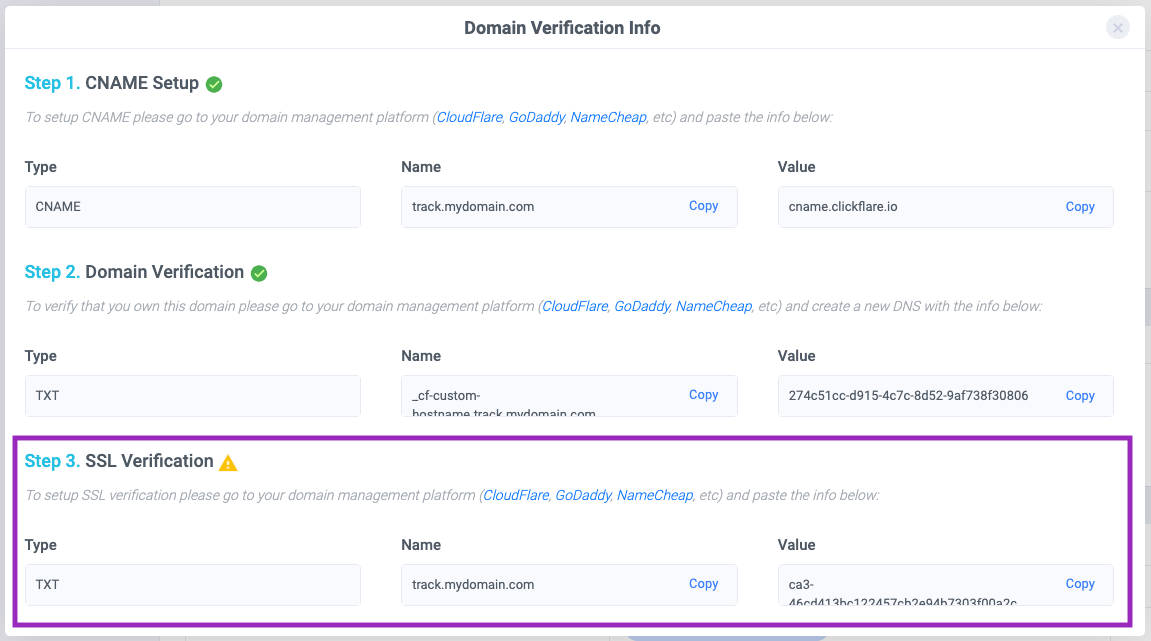Open the NameCheap link in Step 3
Image resolution: width=1151 pixels, height=641 pixels.
click(x=655, y=496)
